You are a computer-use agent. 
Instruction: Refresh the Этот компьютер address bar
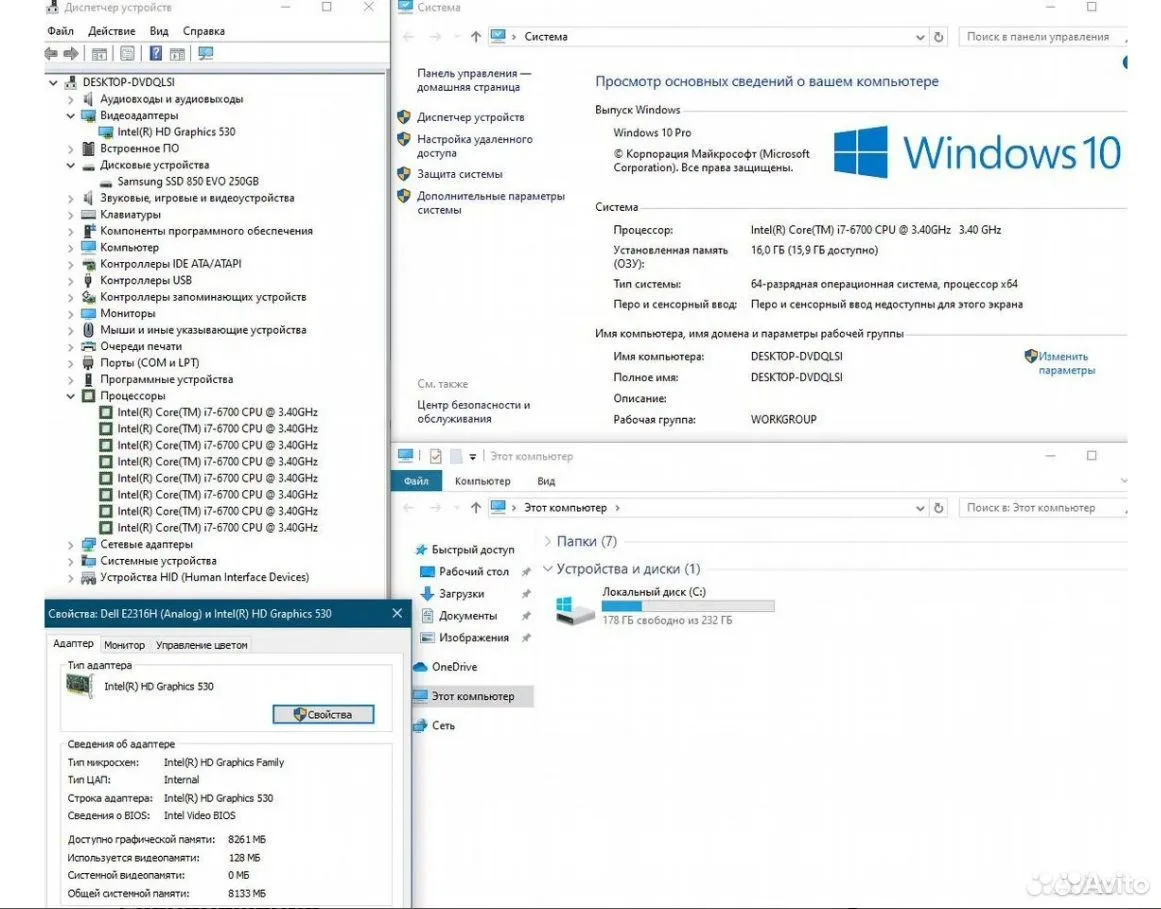pos(939,508)
